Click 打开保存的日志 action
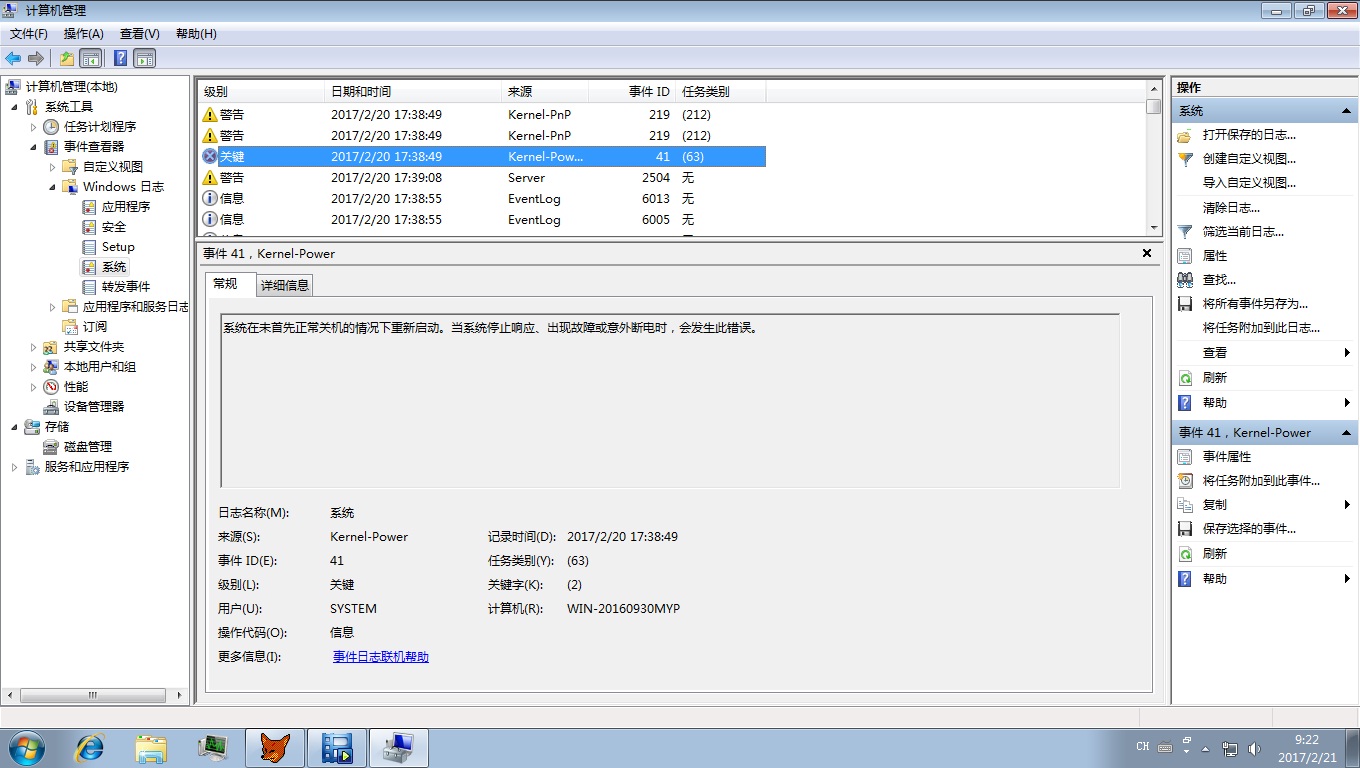 1249,135
